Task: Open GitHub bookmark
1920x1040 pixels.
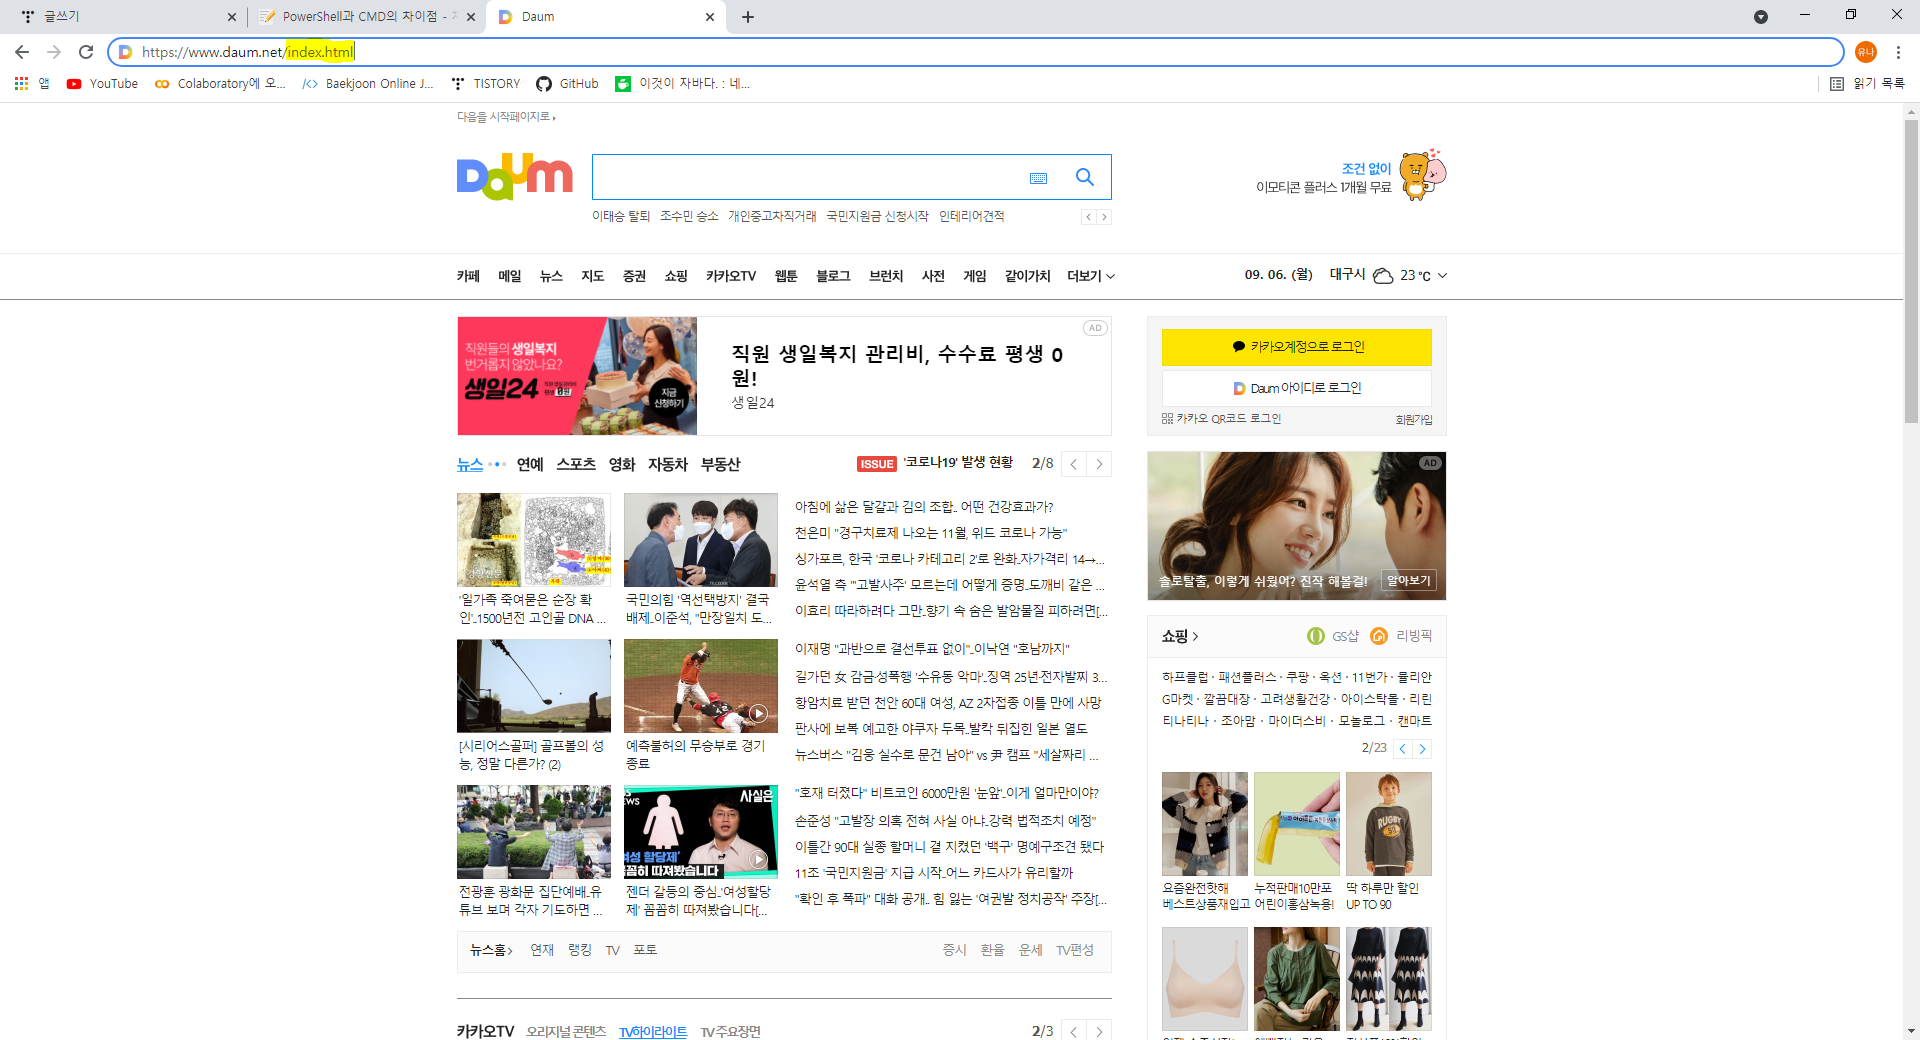Action: pyautogui.click(x=567, y=84)
